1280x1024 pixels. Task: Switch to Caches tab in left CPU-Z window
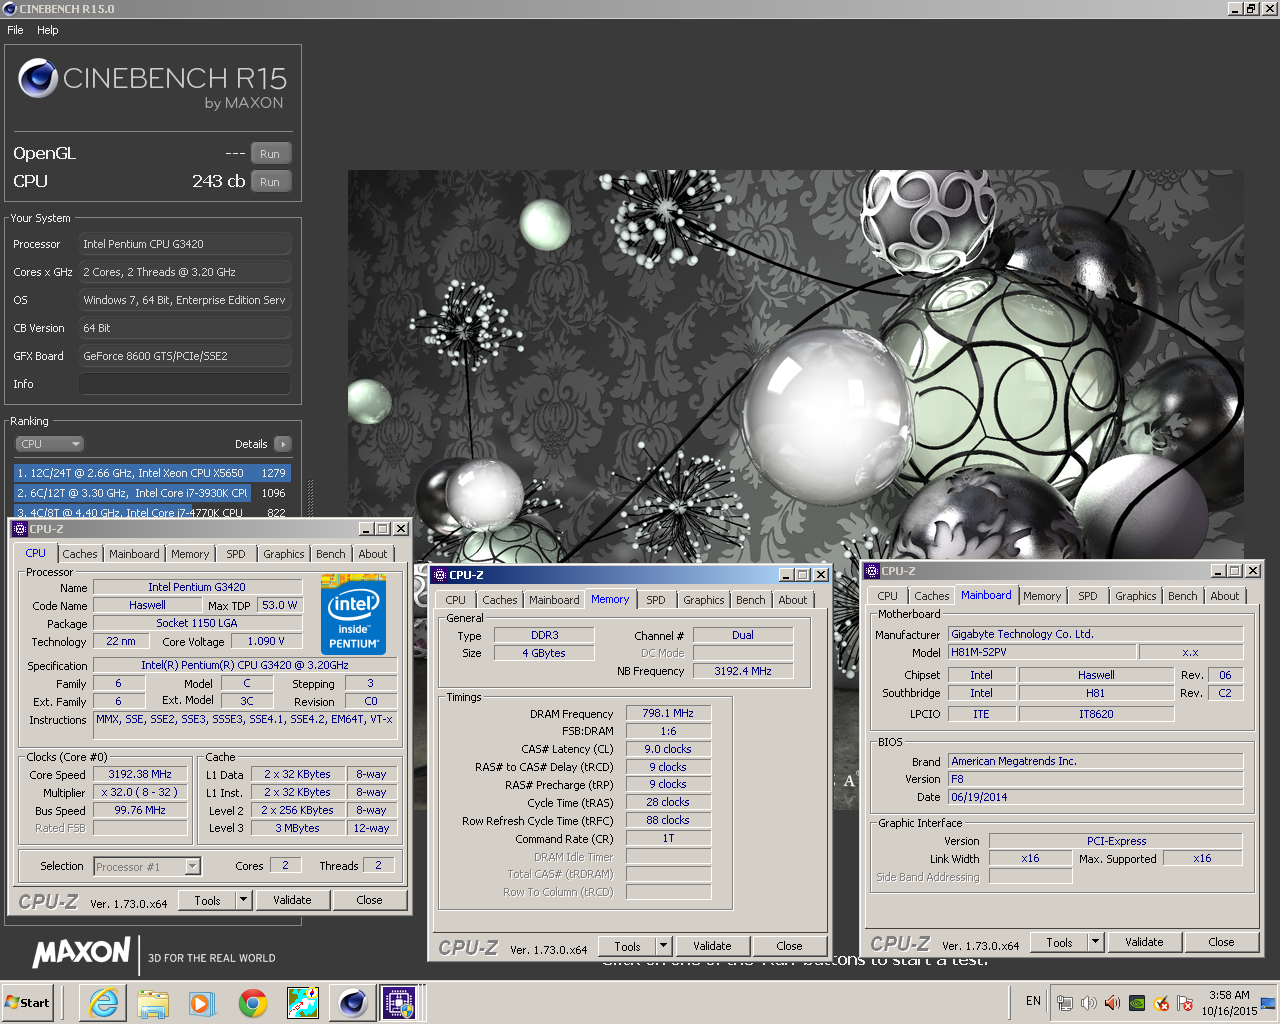80,554
